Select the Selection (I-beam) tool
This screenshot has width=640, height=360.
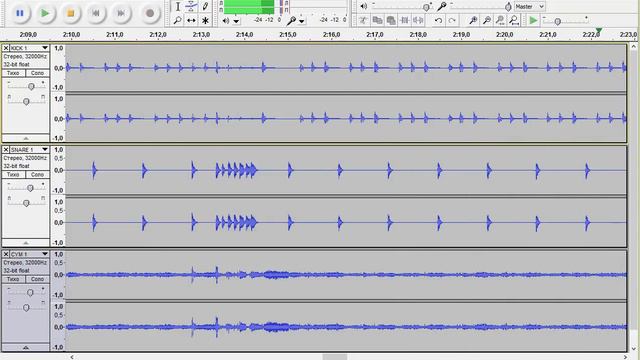[178, 7]
